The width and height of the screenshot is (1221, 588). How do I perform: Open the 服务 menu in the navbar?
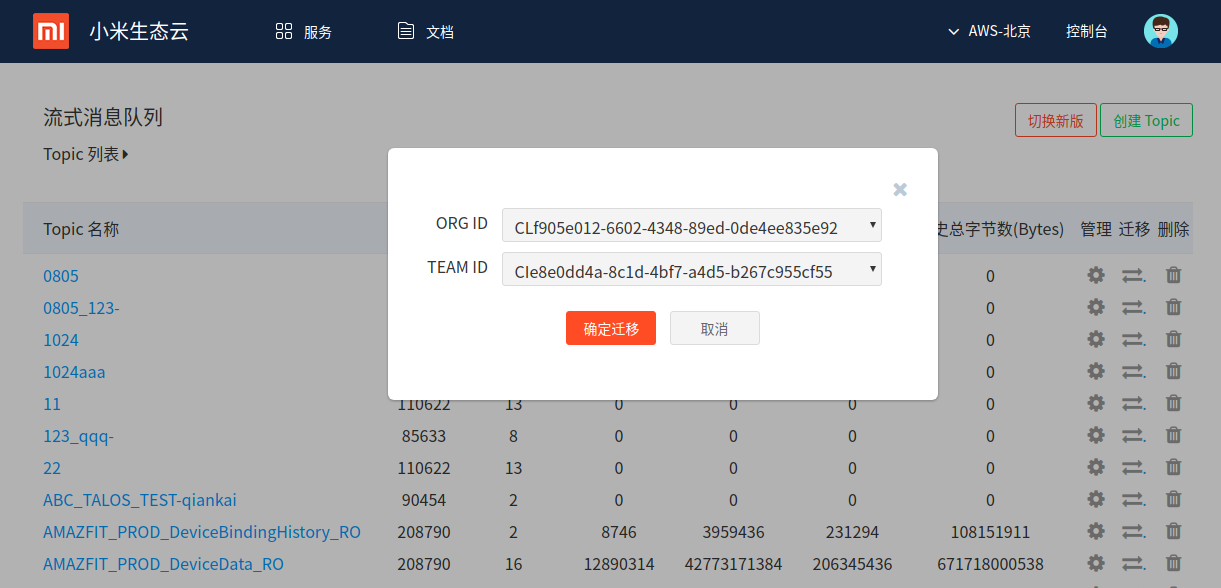click(x=304, y=31)
